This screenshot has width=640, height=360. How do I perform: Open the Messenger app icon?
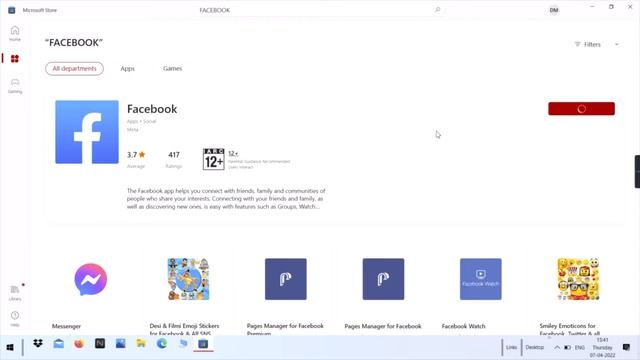click(91, 279)
